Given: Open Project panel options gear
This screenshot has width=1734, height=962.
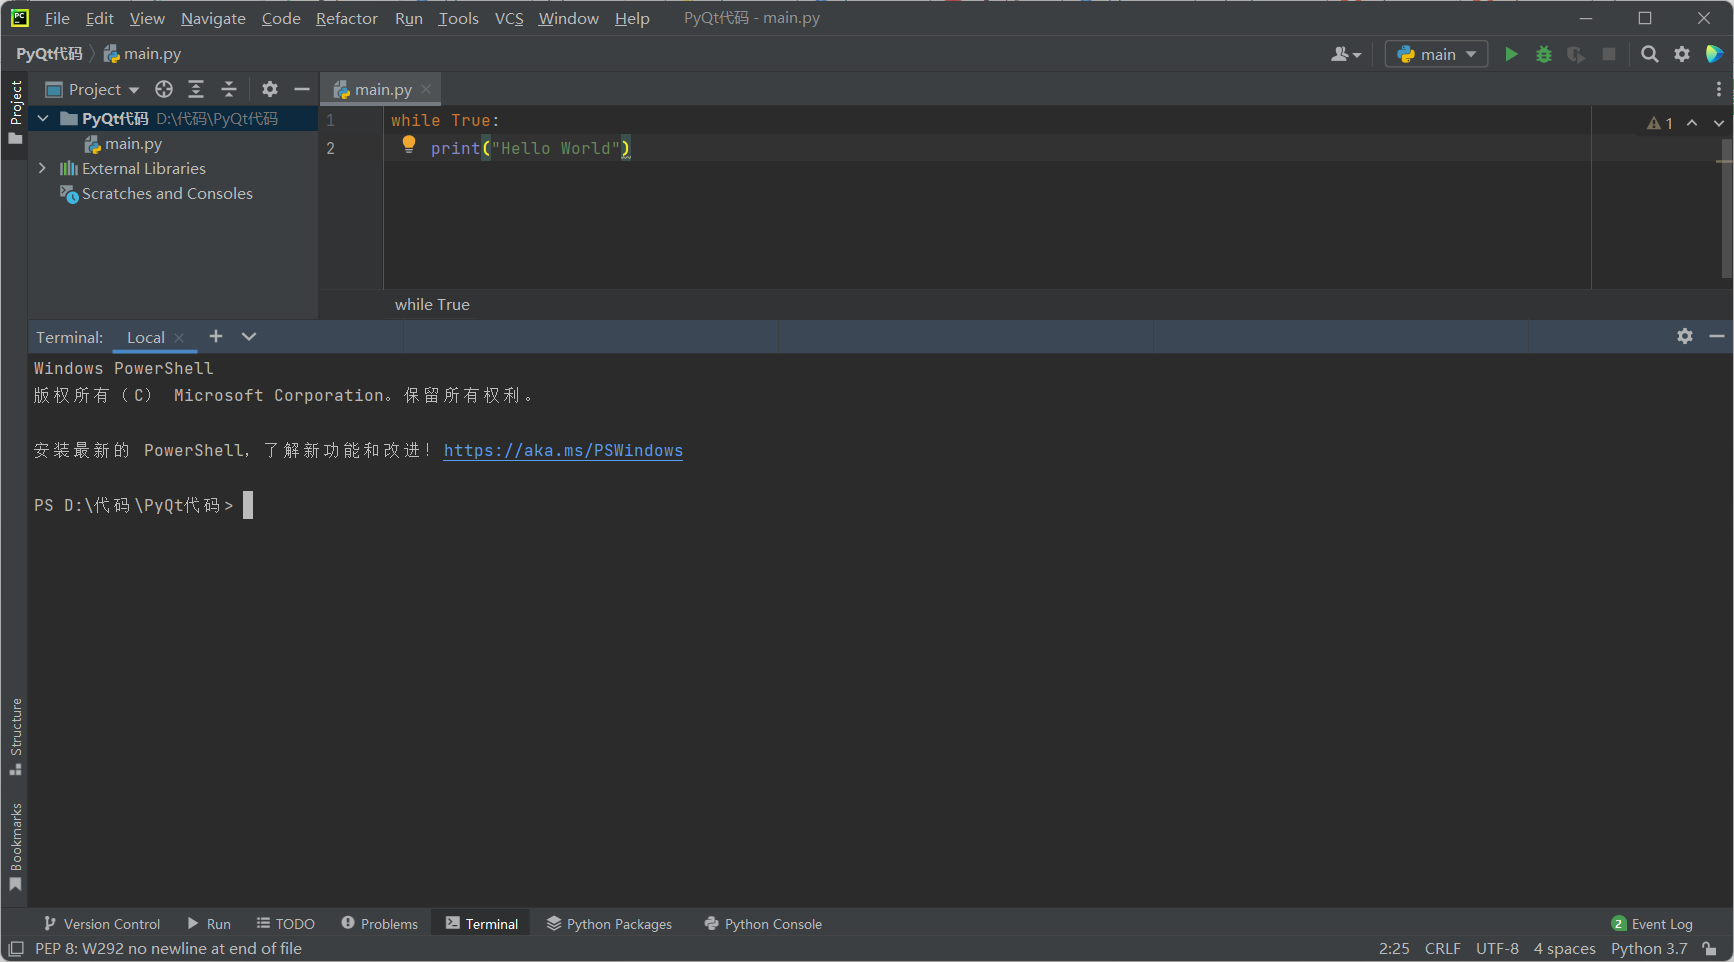Looking at the screenshot, I should (x=270, y=89).
